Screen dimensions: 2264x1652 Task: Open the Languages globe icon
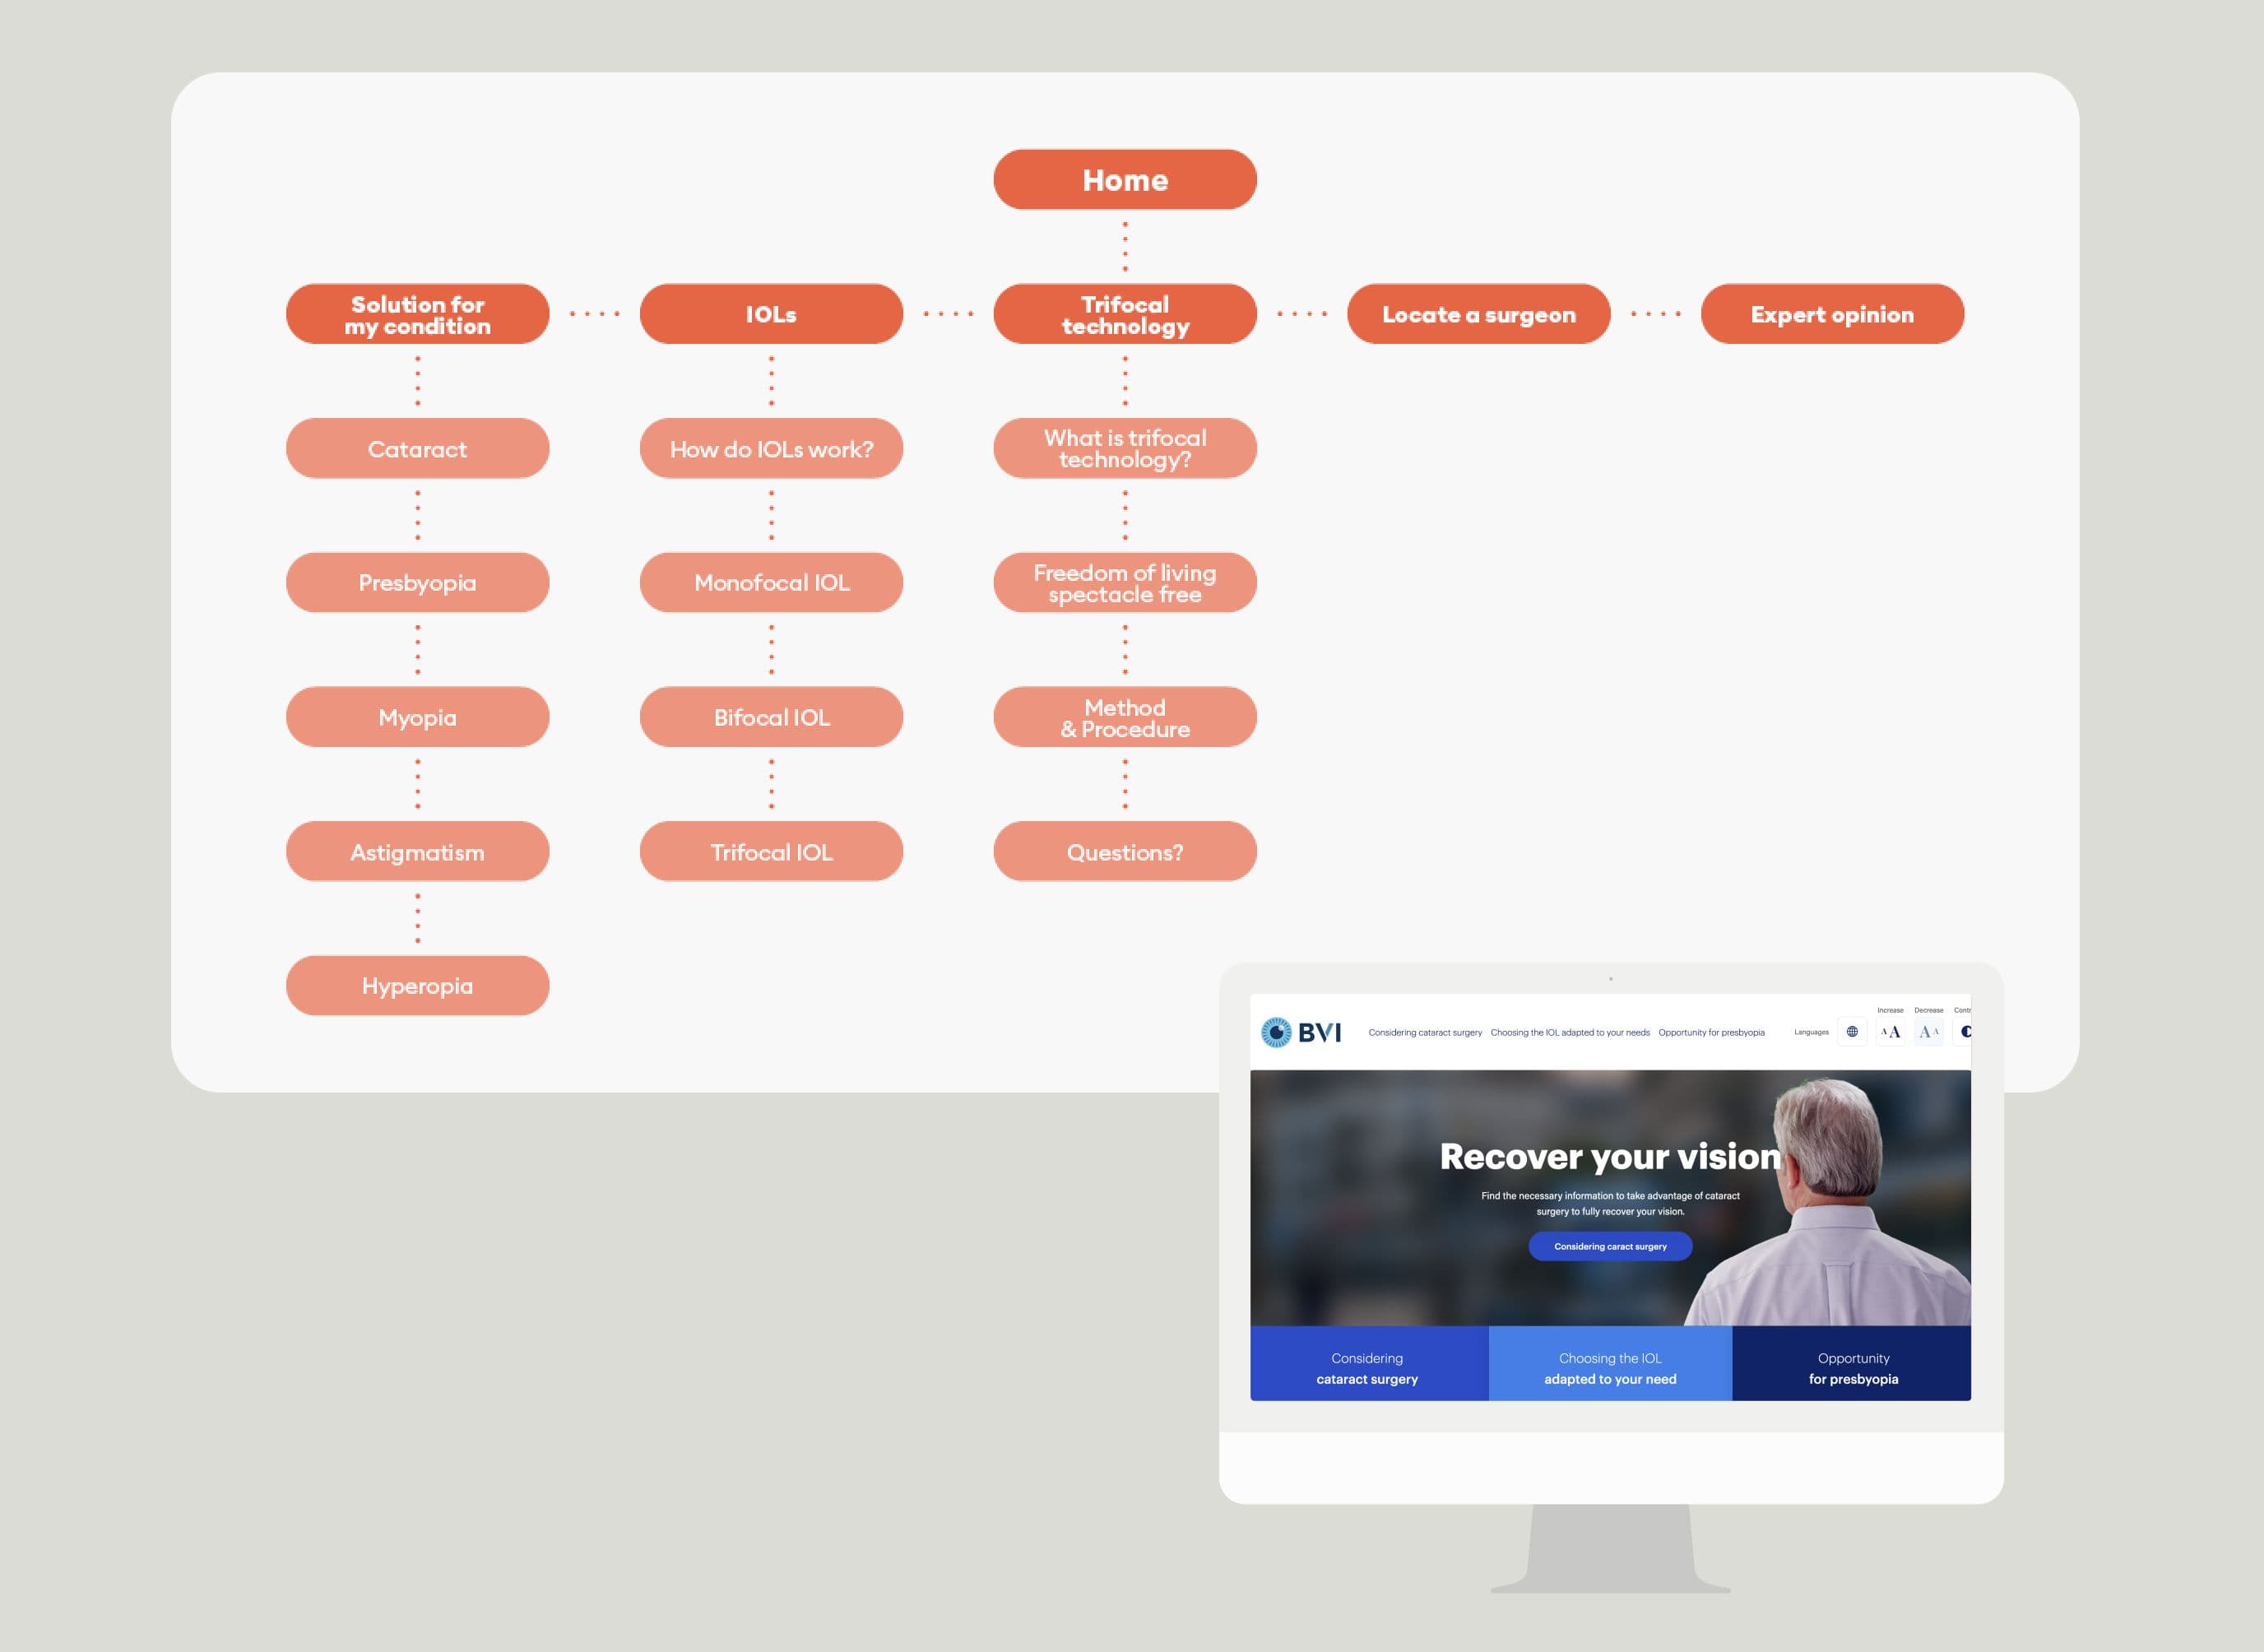click(1852, 1032)
